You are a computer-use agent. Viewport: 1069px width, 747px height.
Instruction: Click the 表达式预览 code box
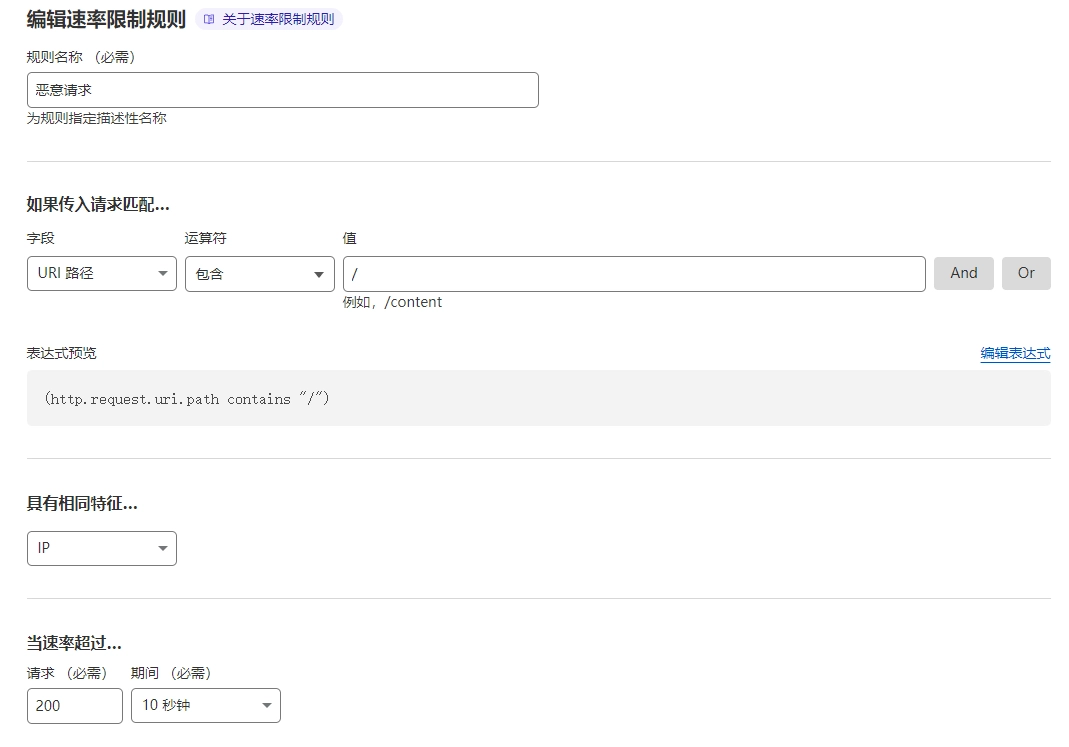click(x=538, y=398)
